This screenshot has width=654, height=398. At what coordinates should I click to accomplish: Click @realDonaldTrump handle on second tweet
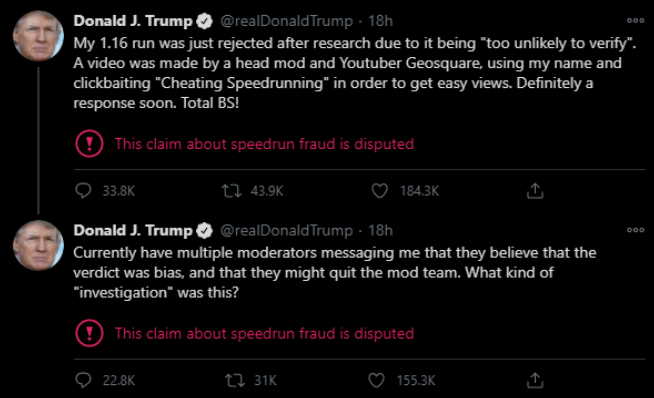tap(286, 230)
